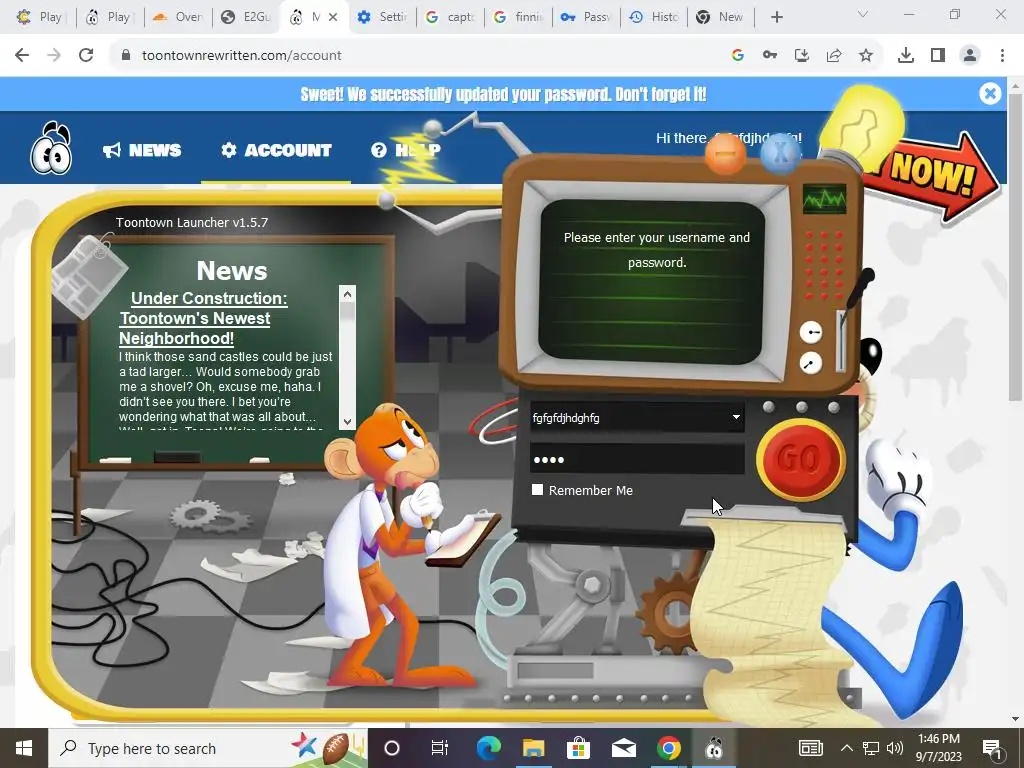
Task: Click the green oscilloscope display on the TV
Action: coord(824,199)
